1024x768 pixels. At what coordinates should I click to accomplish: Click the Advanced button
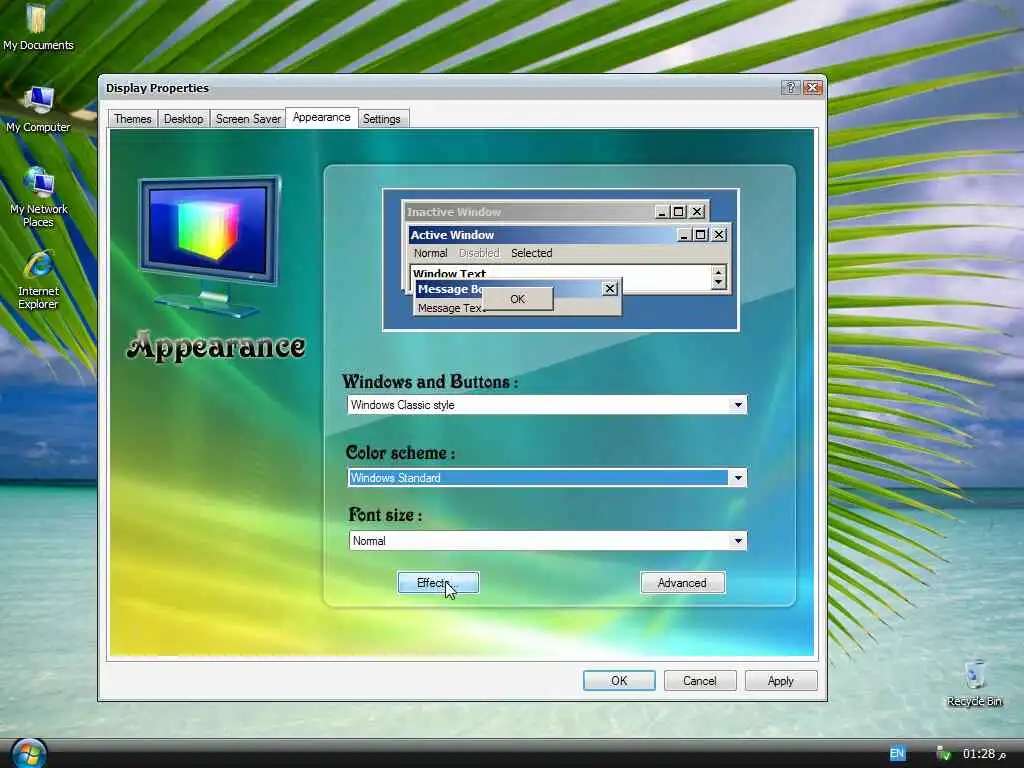tap(682, 583)
